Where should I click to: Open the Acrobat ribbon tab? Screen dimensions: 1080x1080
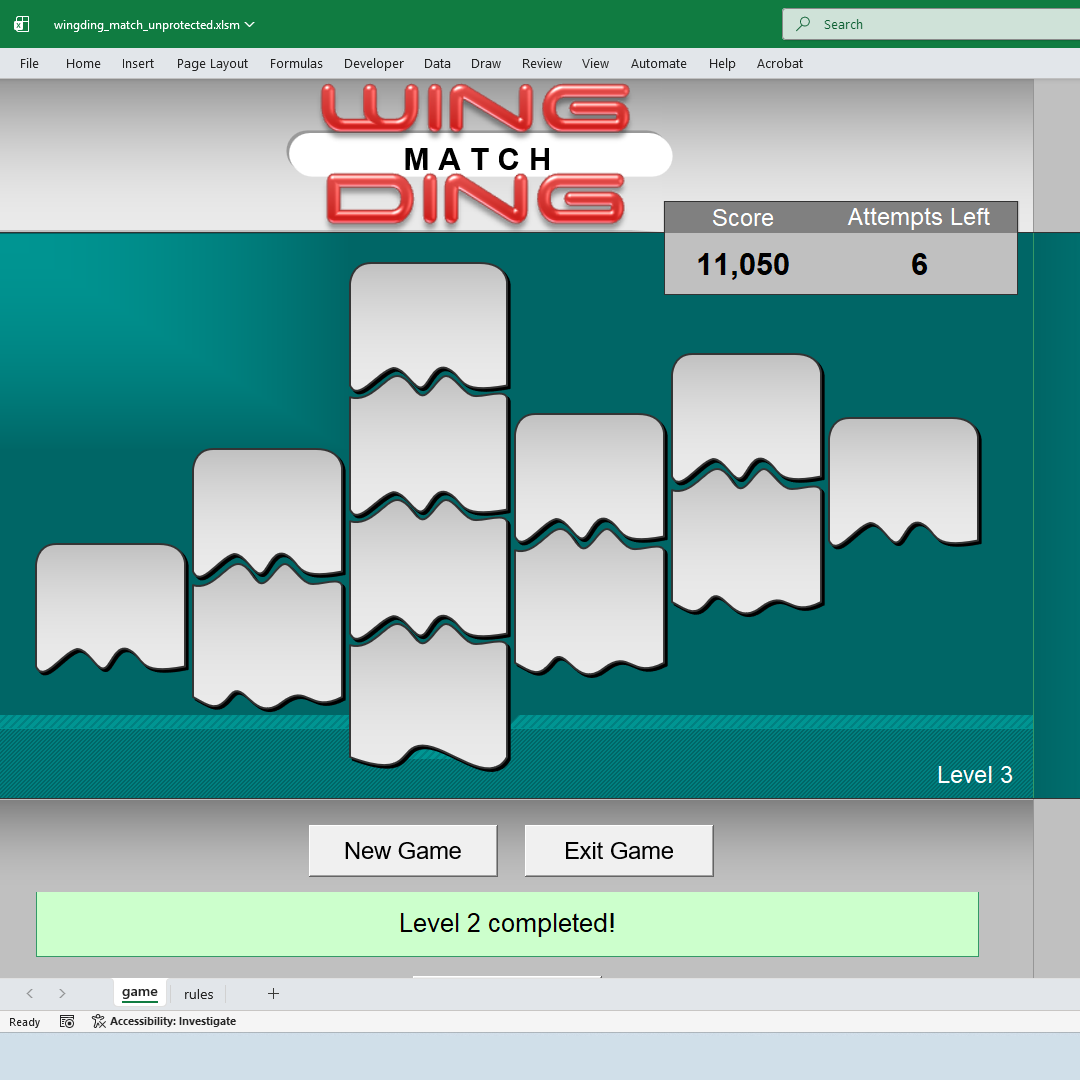coord(779,63)
